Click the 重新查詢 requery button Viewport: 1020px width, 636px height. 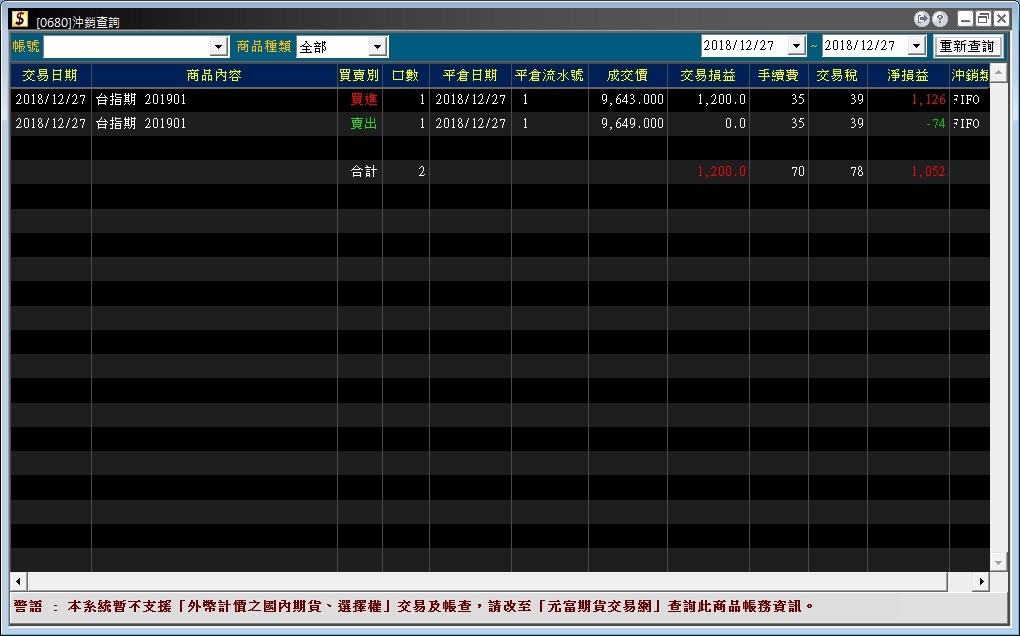pyautogui.click(x=967, y=46)
